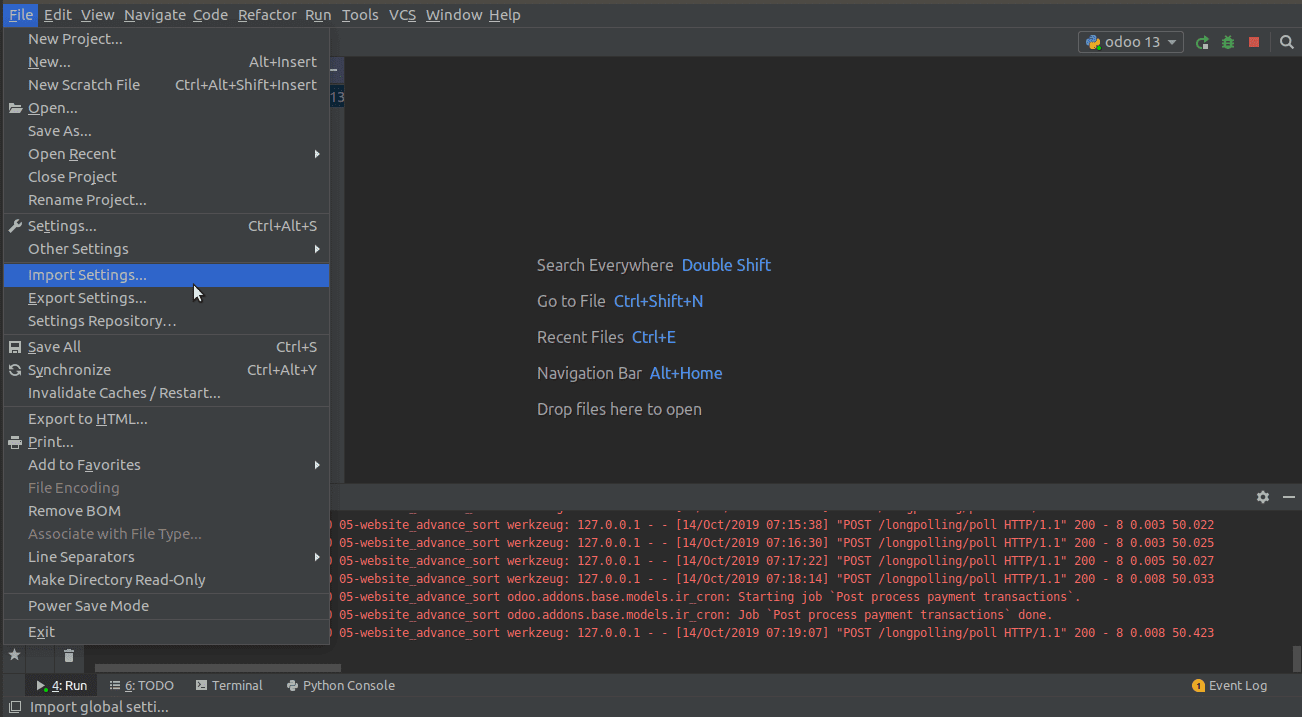1302x717 pixels.
Task: Click Exit in File menu
Action: 166,632
